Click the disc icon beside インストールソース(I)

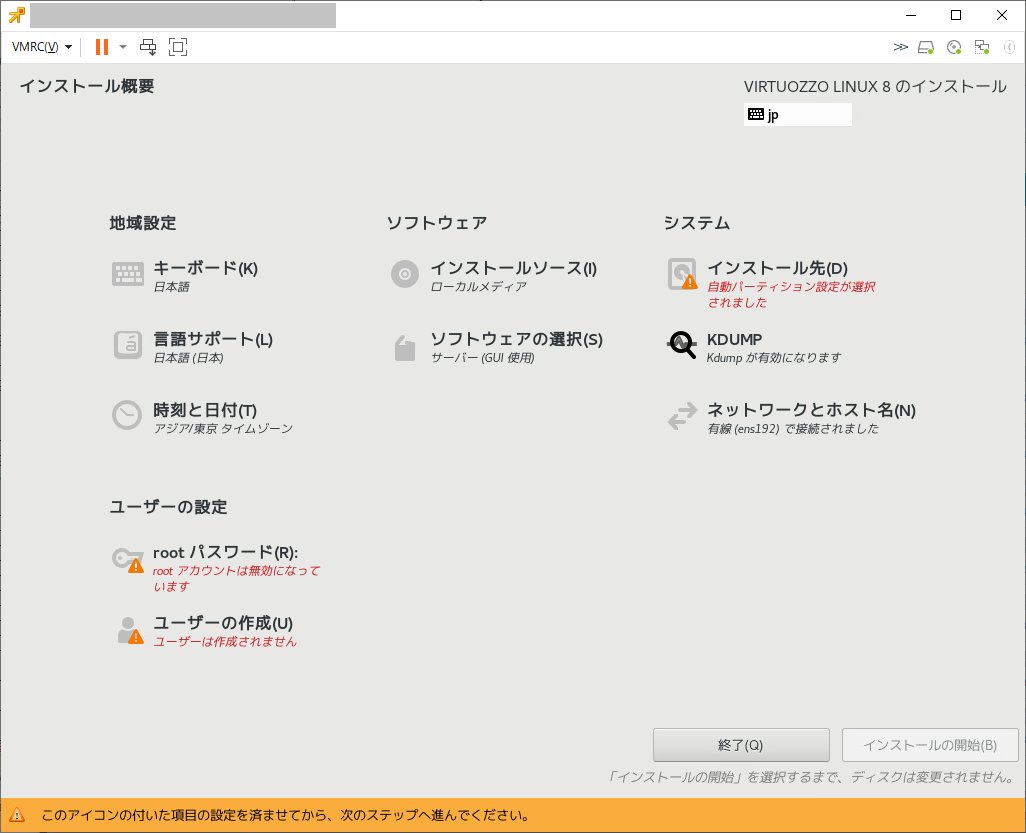(x=404, y=274)
